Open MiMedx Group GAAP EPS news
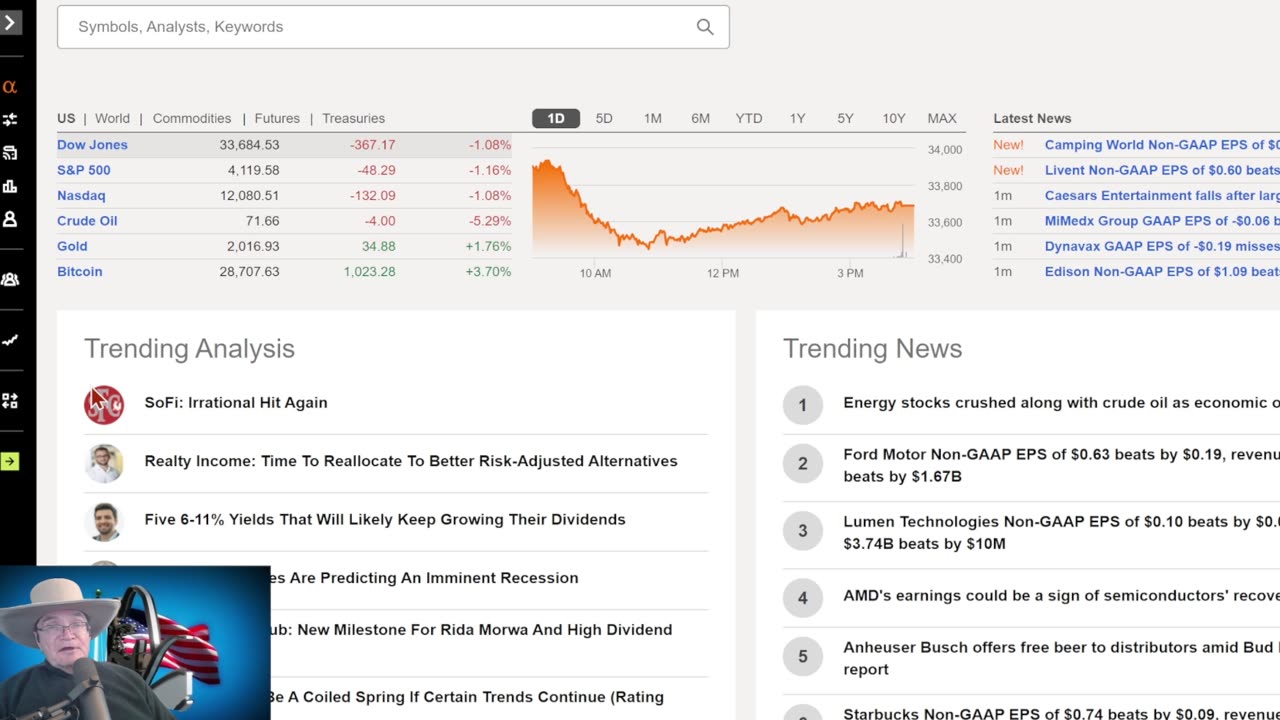1280x720 pixels. click(1162, 221)
